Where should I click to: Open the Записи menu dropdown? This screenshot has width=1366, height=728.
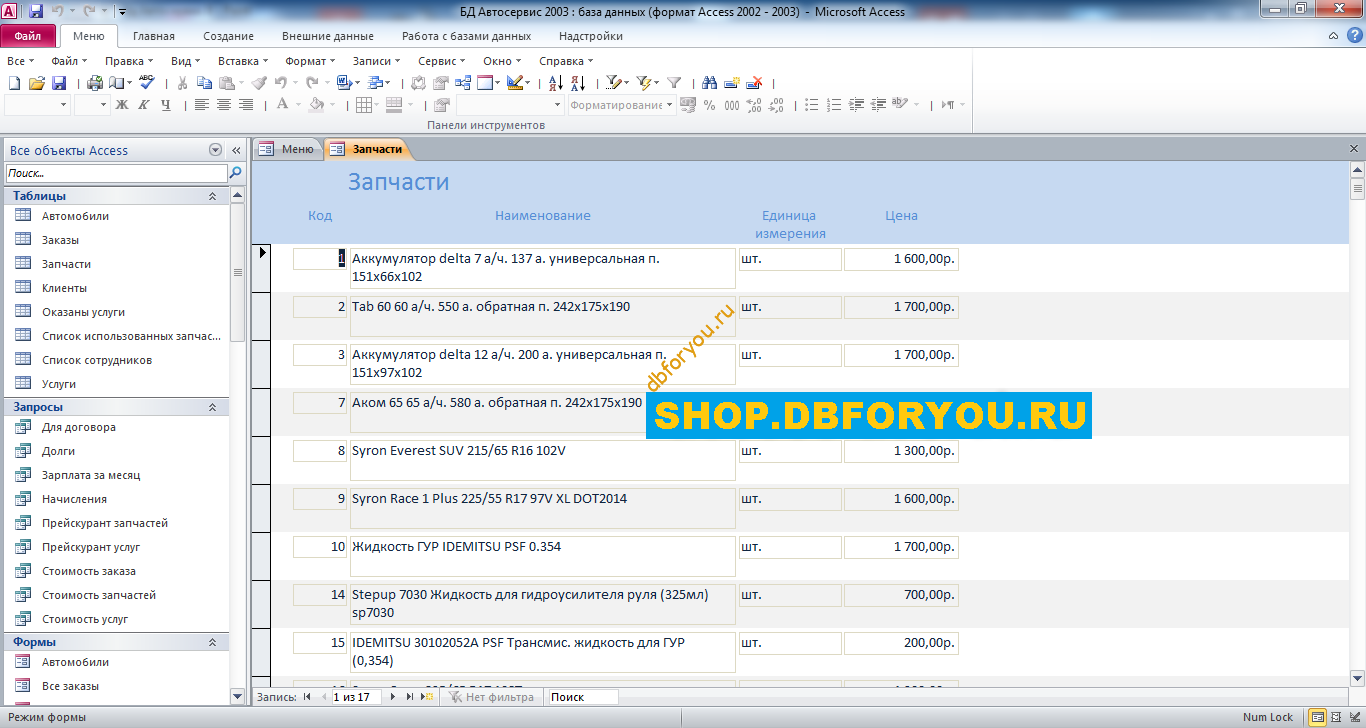tap(376, 61)
